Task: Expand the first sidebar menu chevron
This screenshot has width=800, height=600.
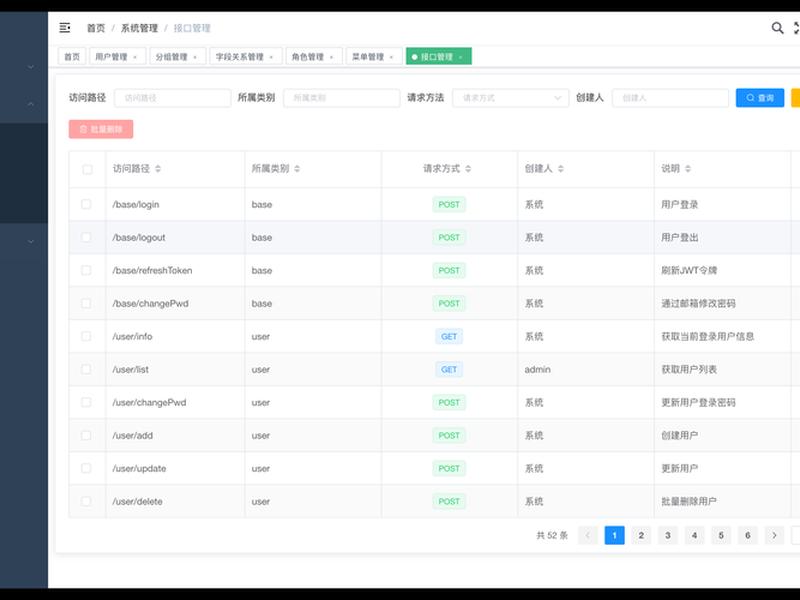Action: (x=31, y=67)
